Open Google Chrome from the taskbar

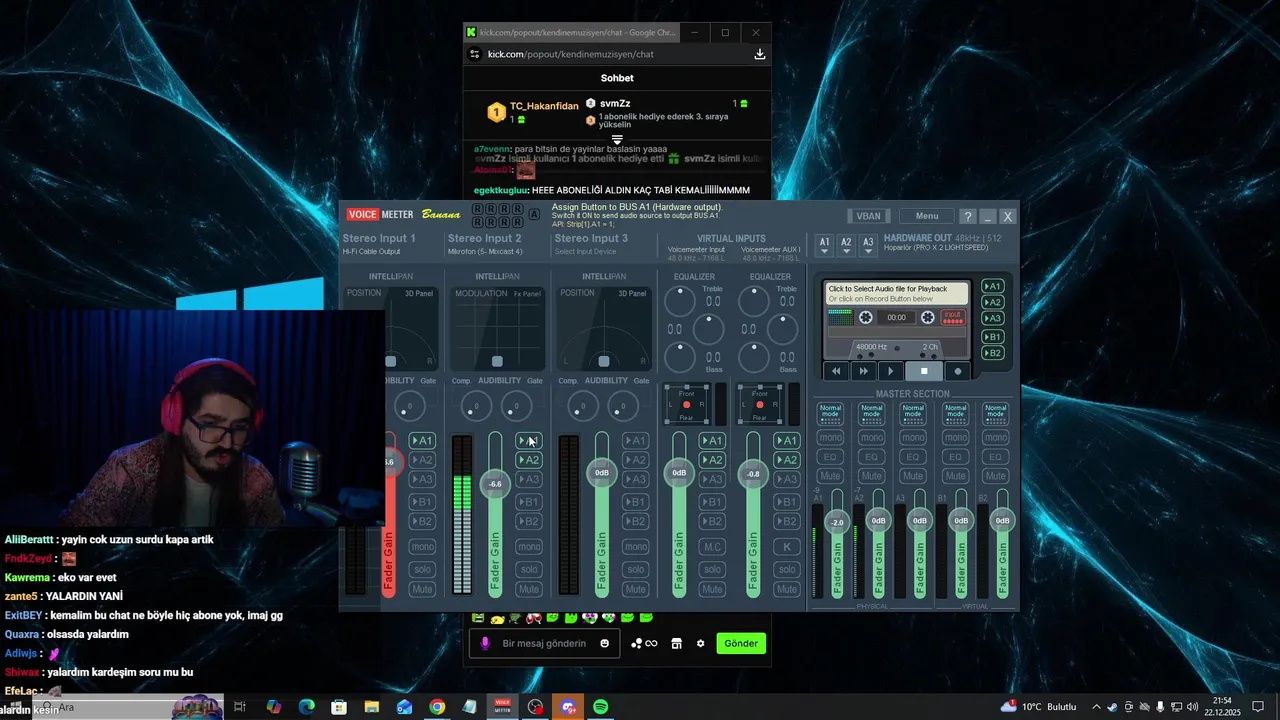pos(437,707)
